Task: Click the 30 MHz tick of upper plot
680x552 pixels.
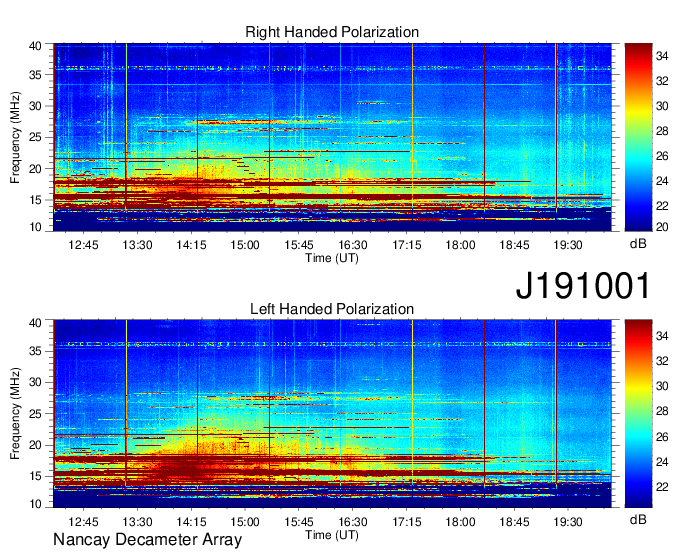Action: 36,106
